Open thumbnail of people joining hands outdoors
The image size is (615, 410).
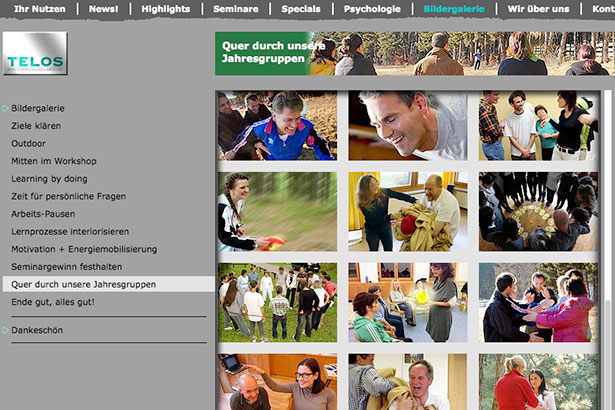[x=538, y=302]
